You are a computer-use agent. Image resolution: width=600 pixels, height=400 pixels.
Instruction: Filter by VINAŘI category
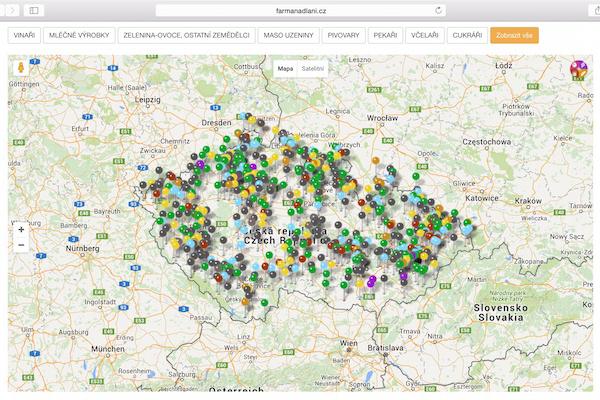24,35
